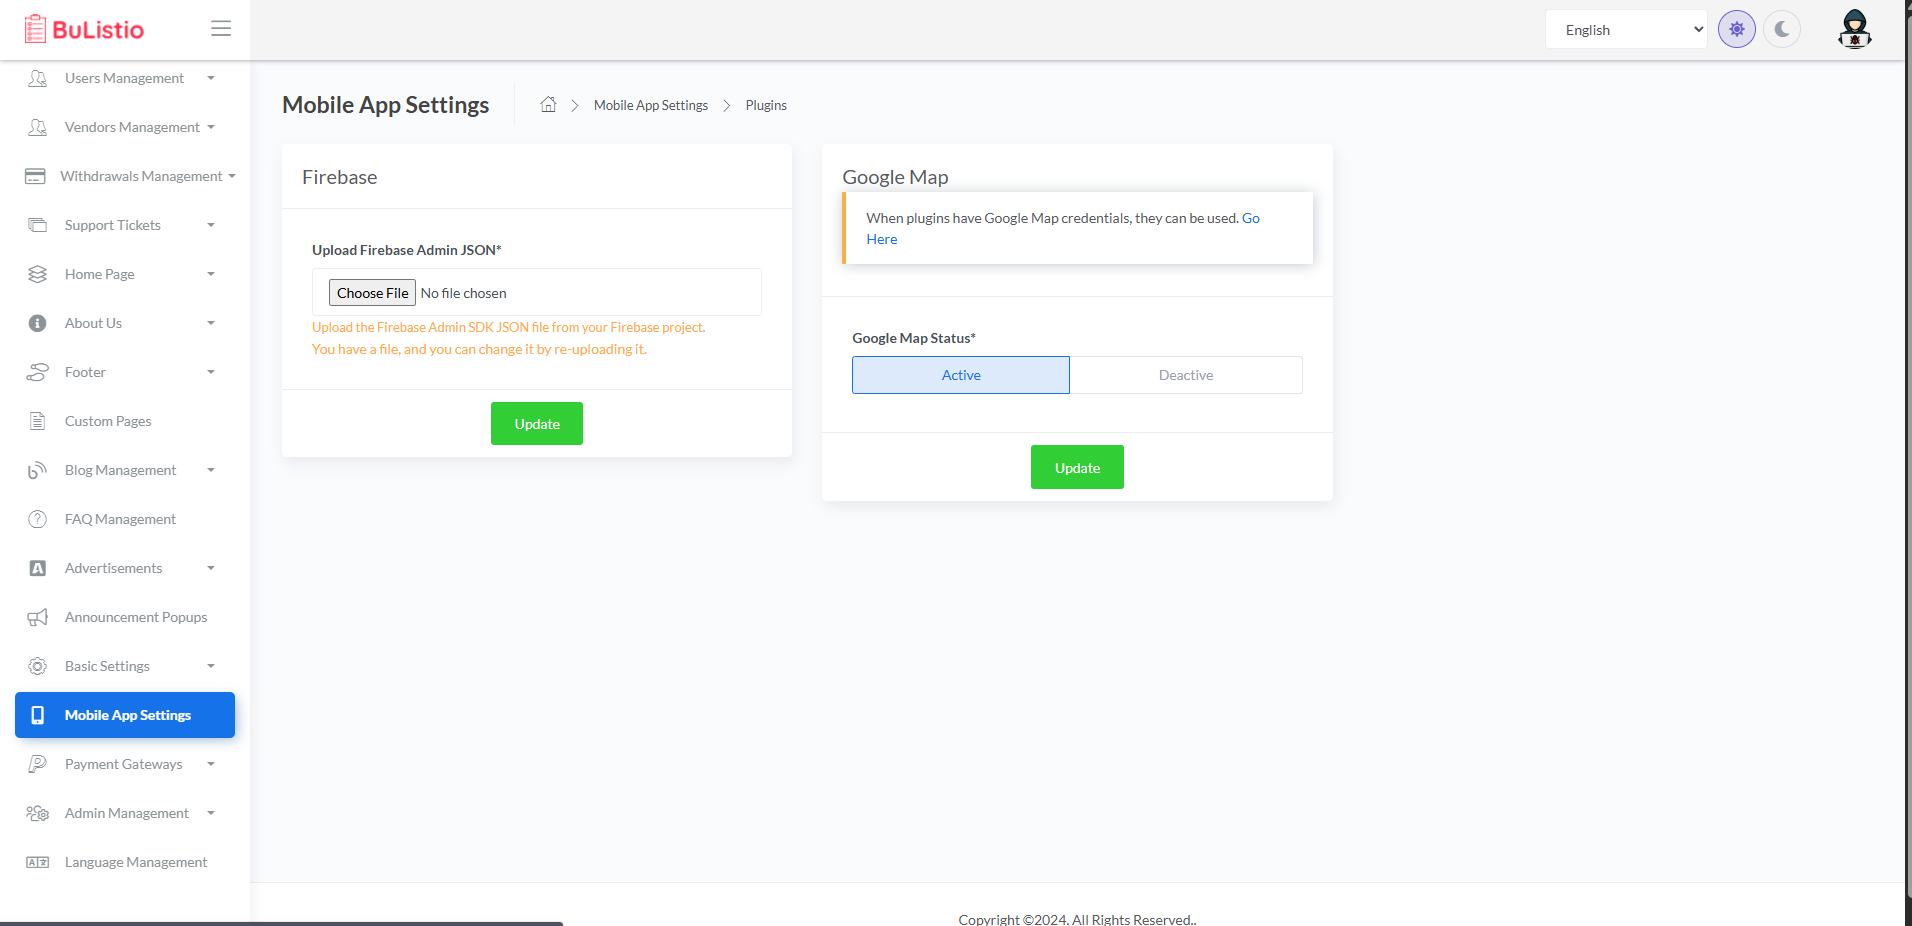Follow the Go Here link
1912x926 pixels.
coord(1250,218)
